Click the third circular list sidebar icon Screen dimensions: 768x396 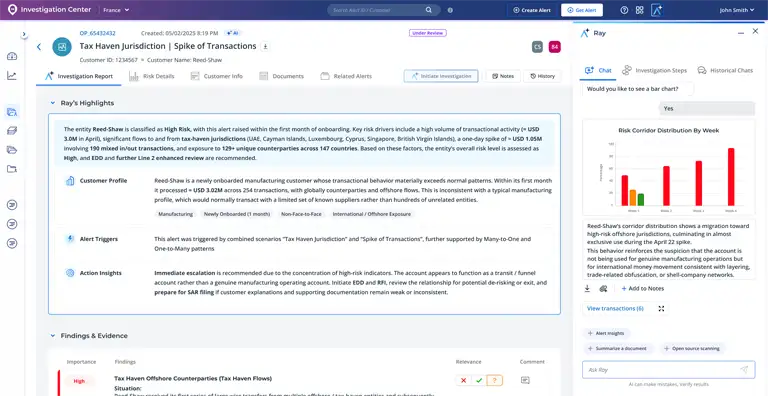(x=12, y=243)
